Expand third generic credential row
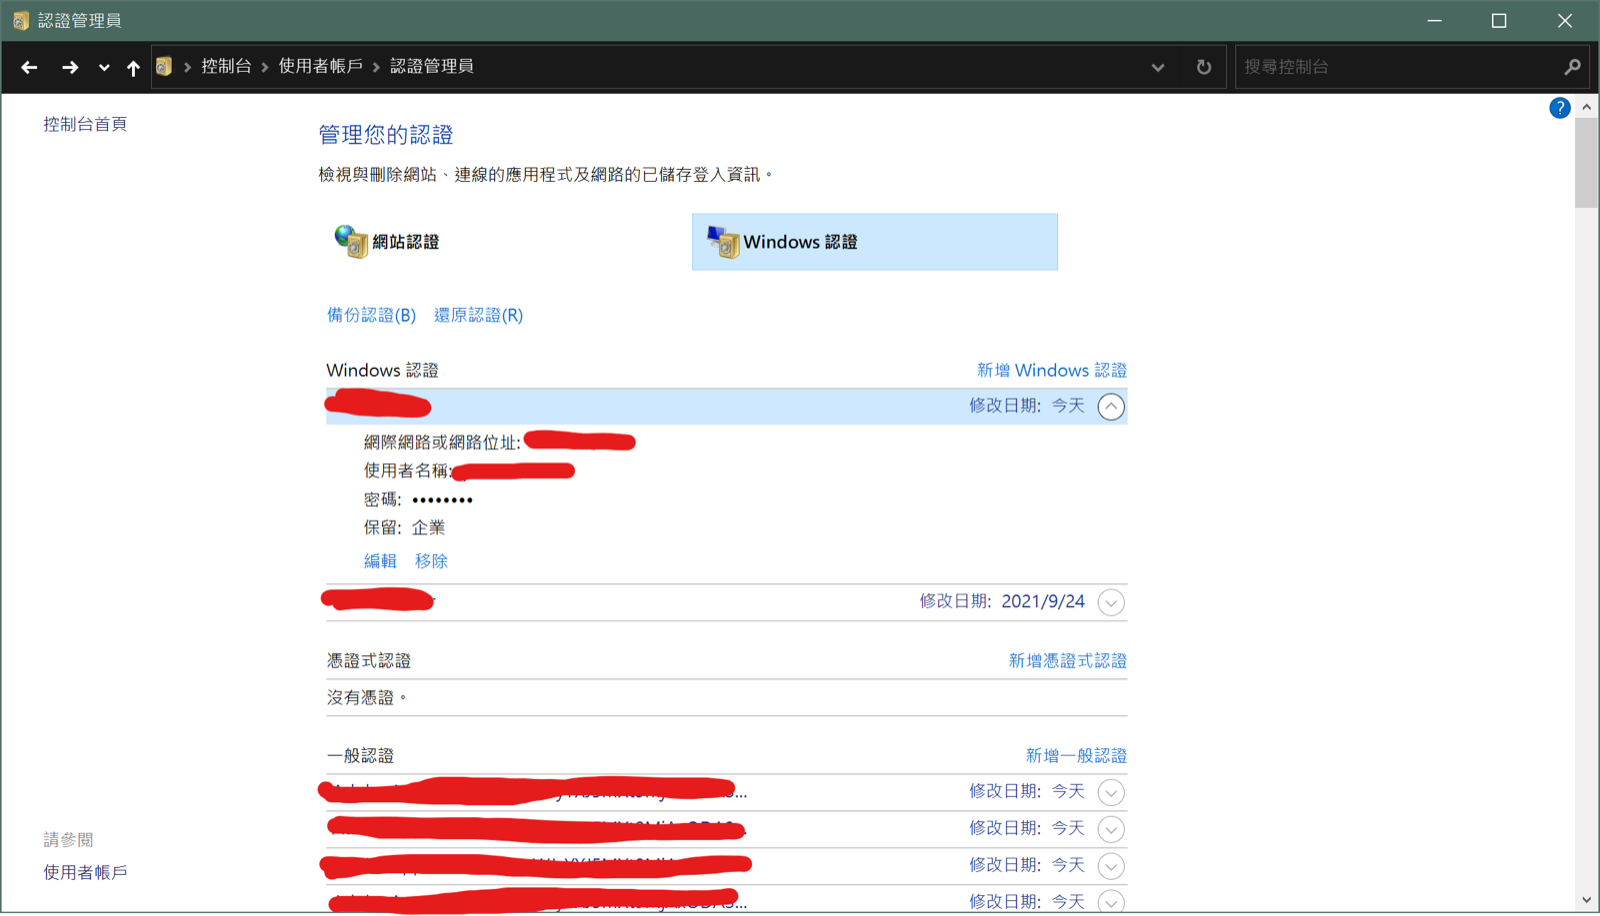Image resolution: width=1600 pixels, height=916 pixels. click(x=1111, y=866)
